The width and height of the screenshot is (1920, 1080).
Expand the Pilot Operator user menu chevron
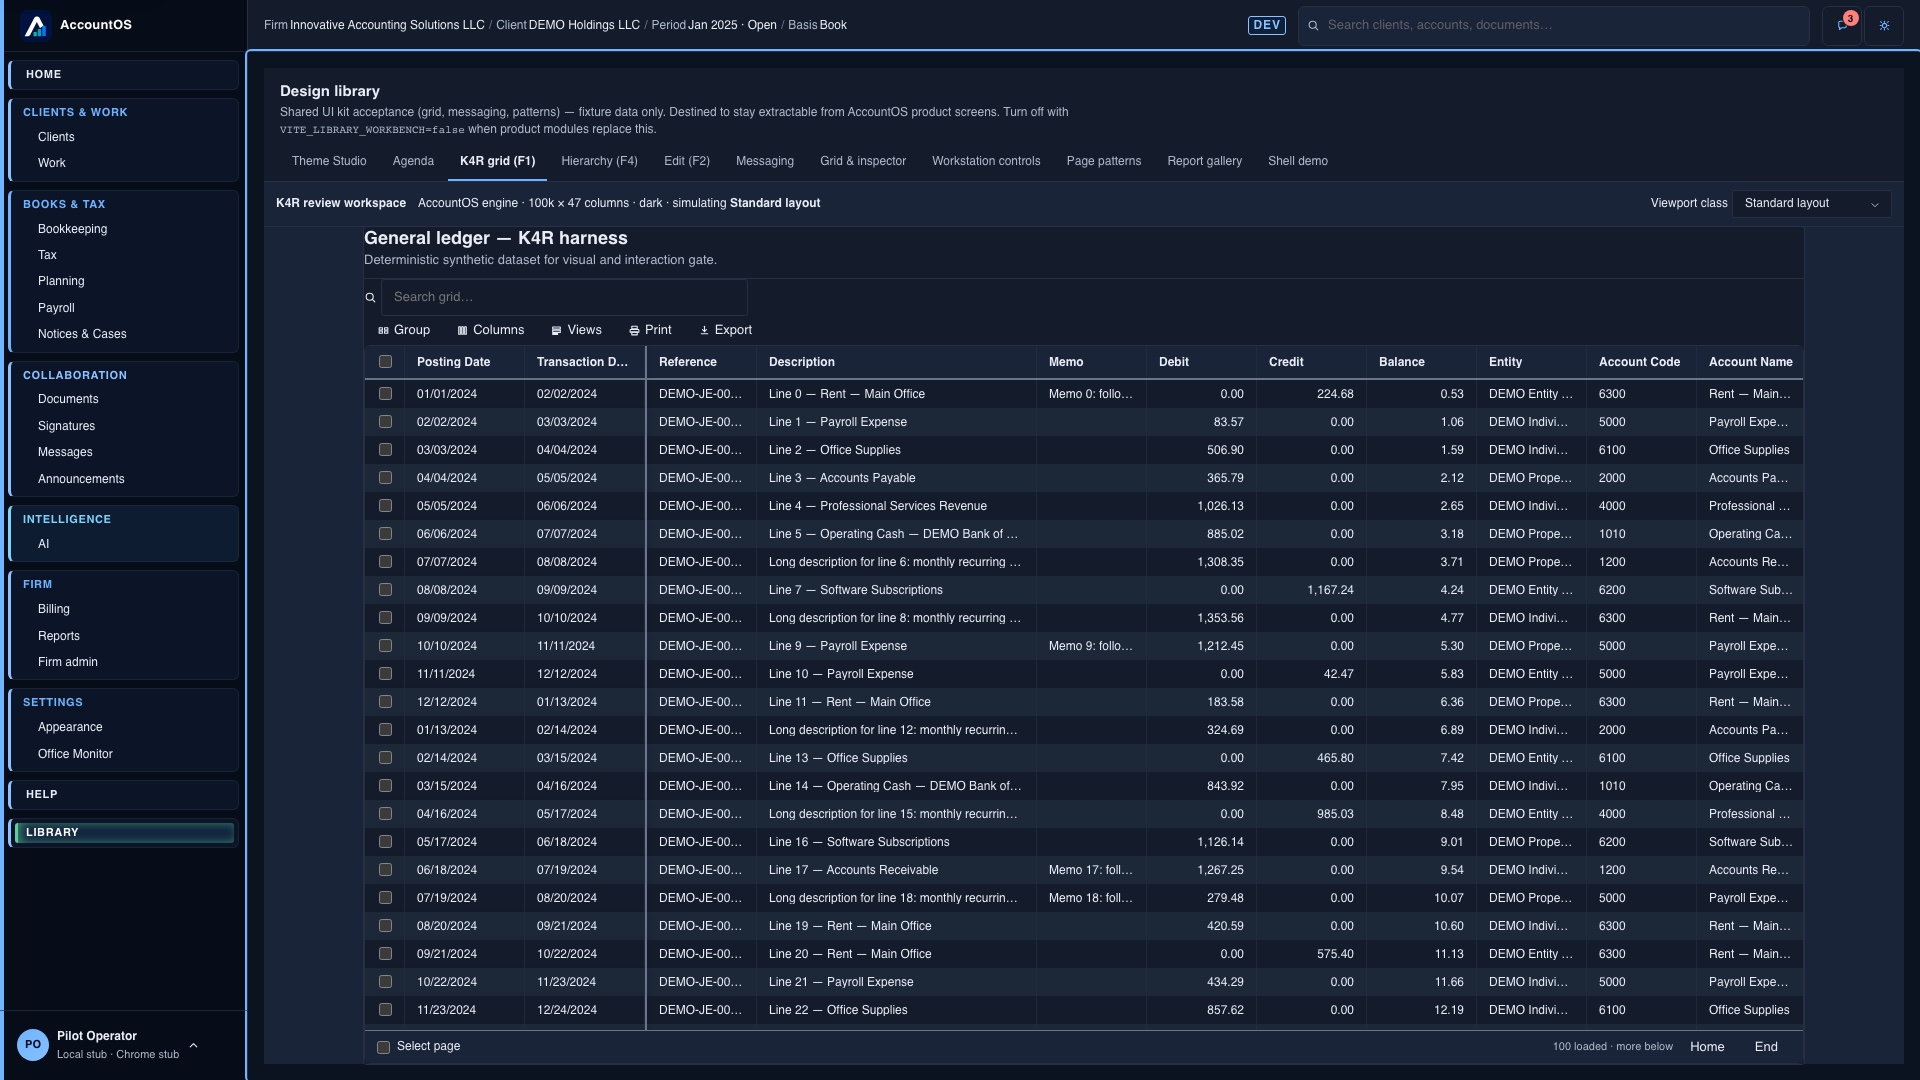click(x=193, y=1046)
